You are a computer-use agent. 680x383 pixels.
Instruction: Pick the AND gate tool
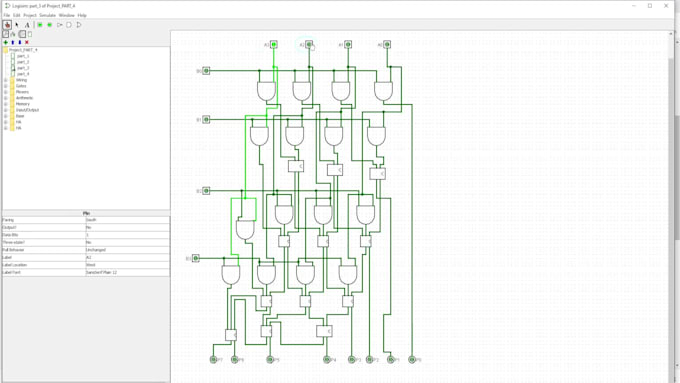(69, 25)
